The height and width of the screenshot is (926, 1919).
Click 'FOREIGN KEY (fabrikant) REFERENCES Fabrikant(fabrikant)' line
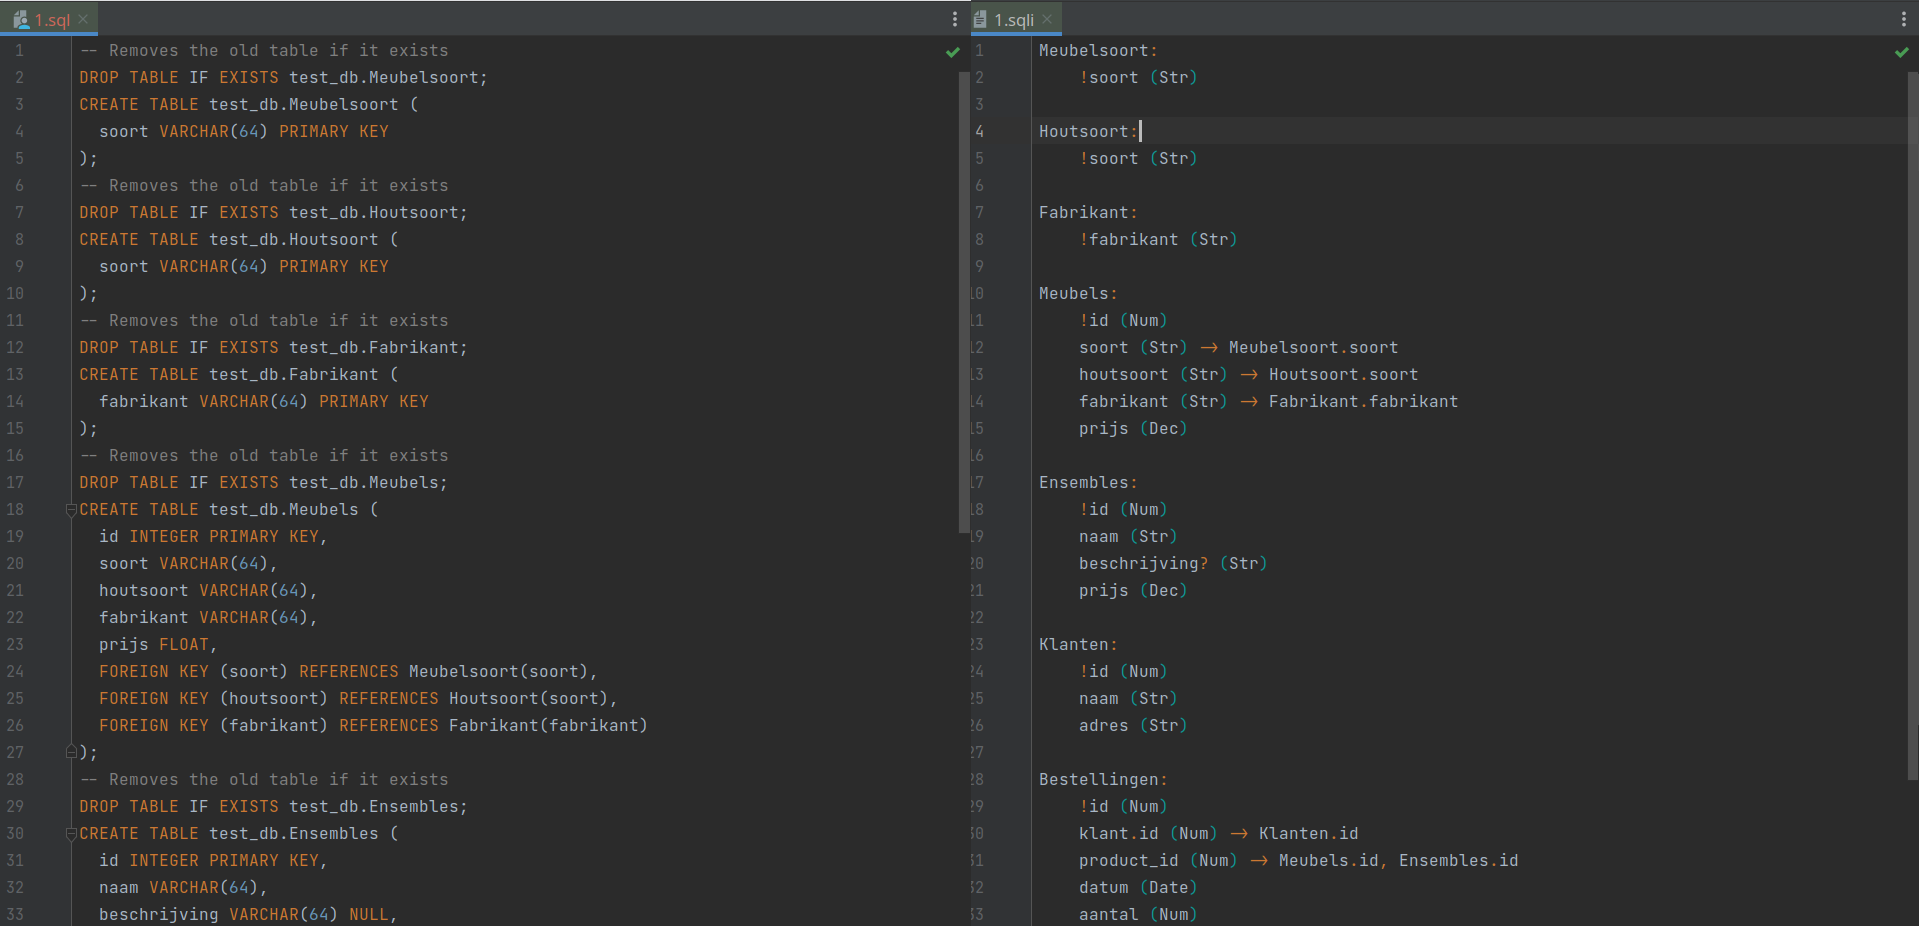[373, 725]
